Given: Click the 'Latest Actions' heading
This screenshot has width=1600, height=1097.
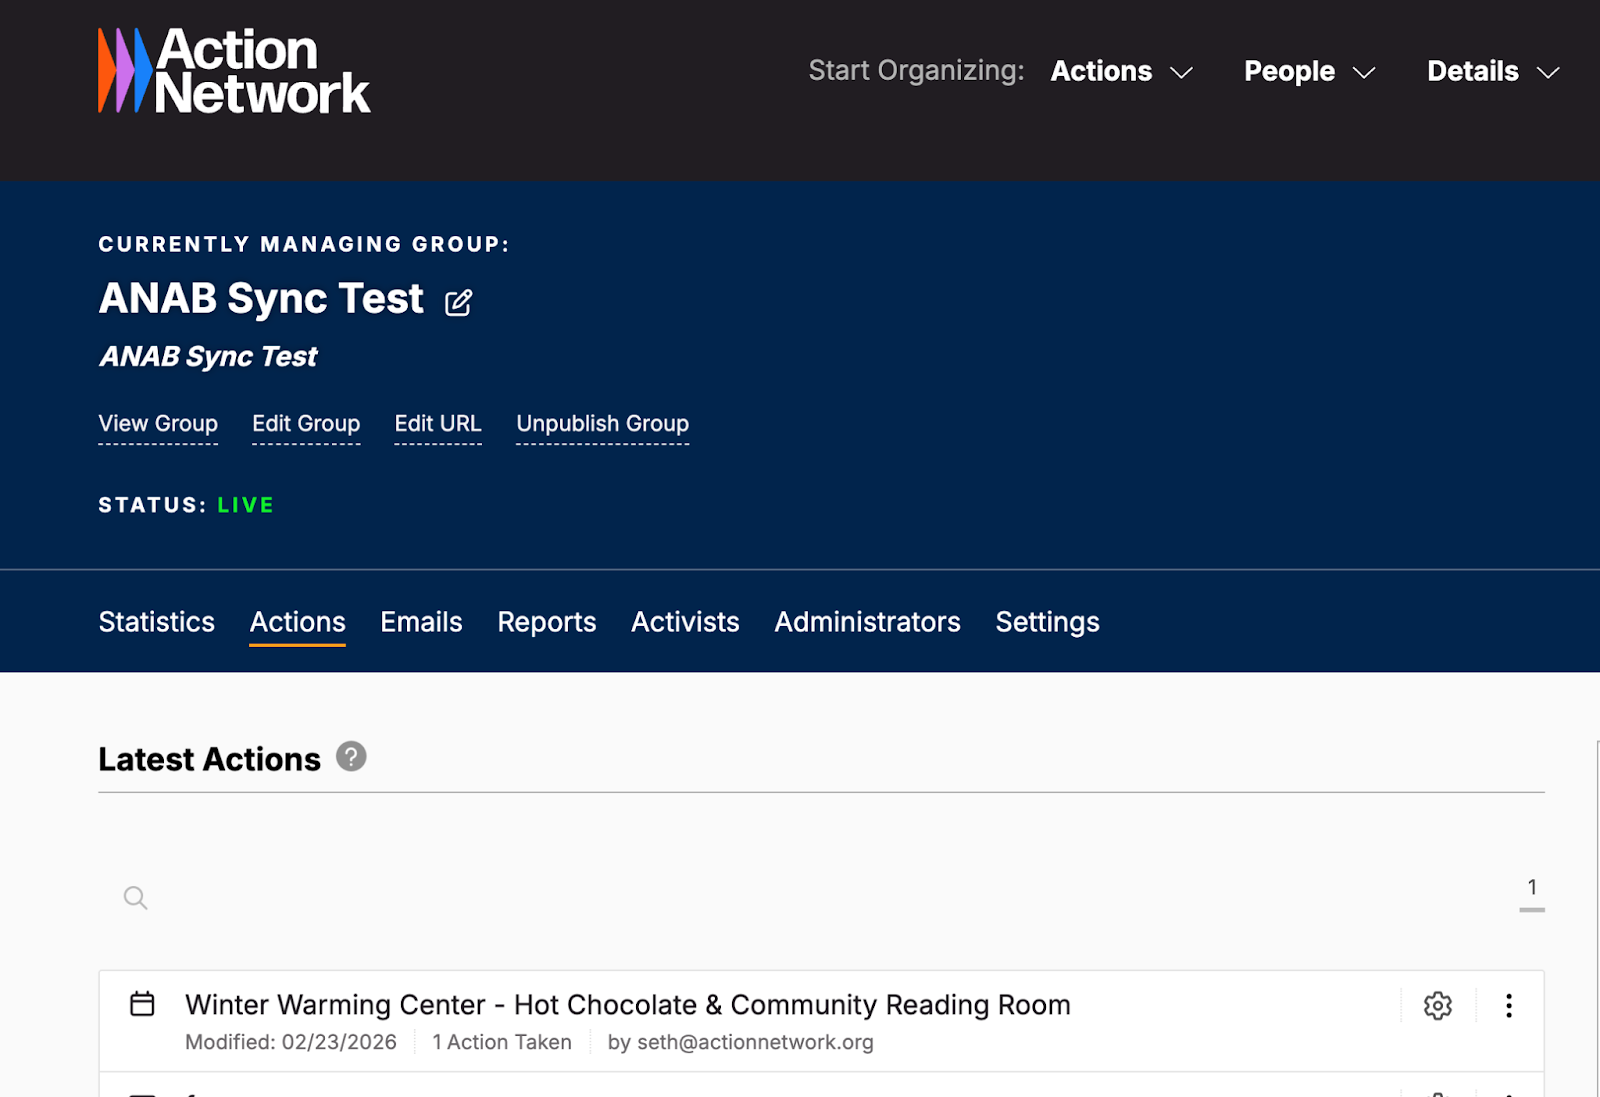Looking at the screenshot, I should pyautogui.click(x=209, y=759).
